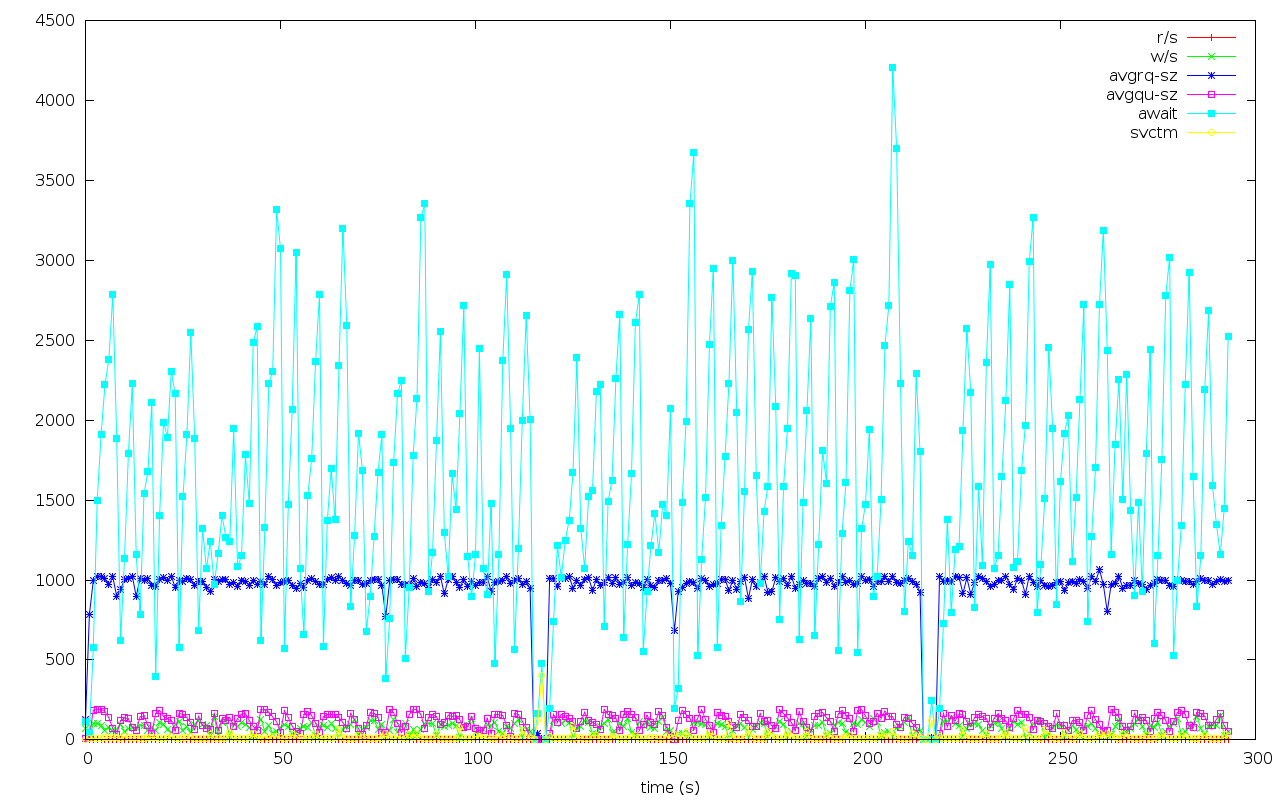Click the cyan await legend line sample

[x=1211, y=113]
